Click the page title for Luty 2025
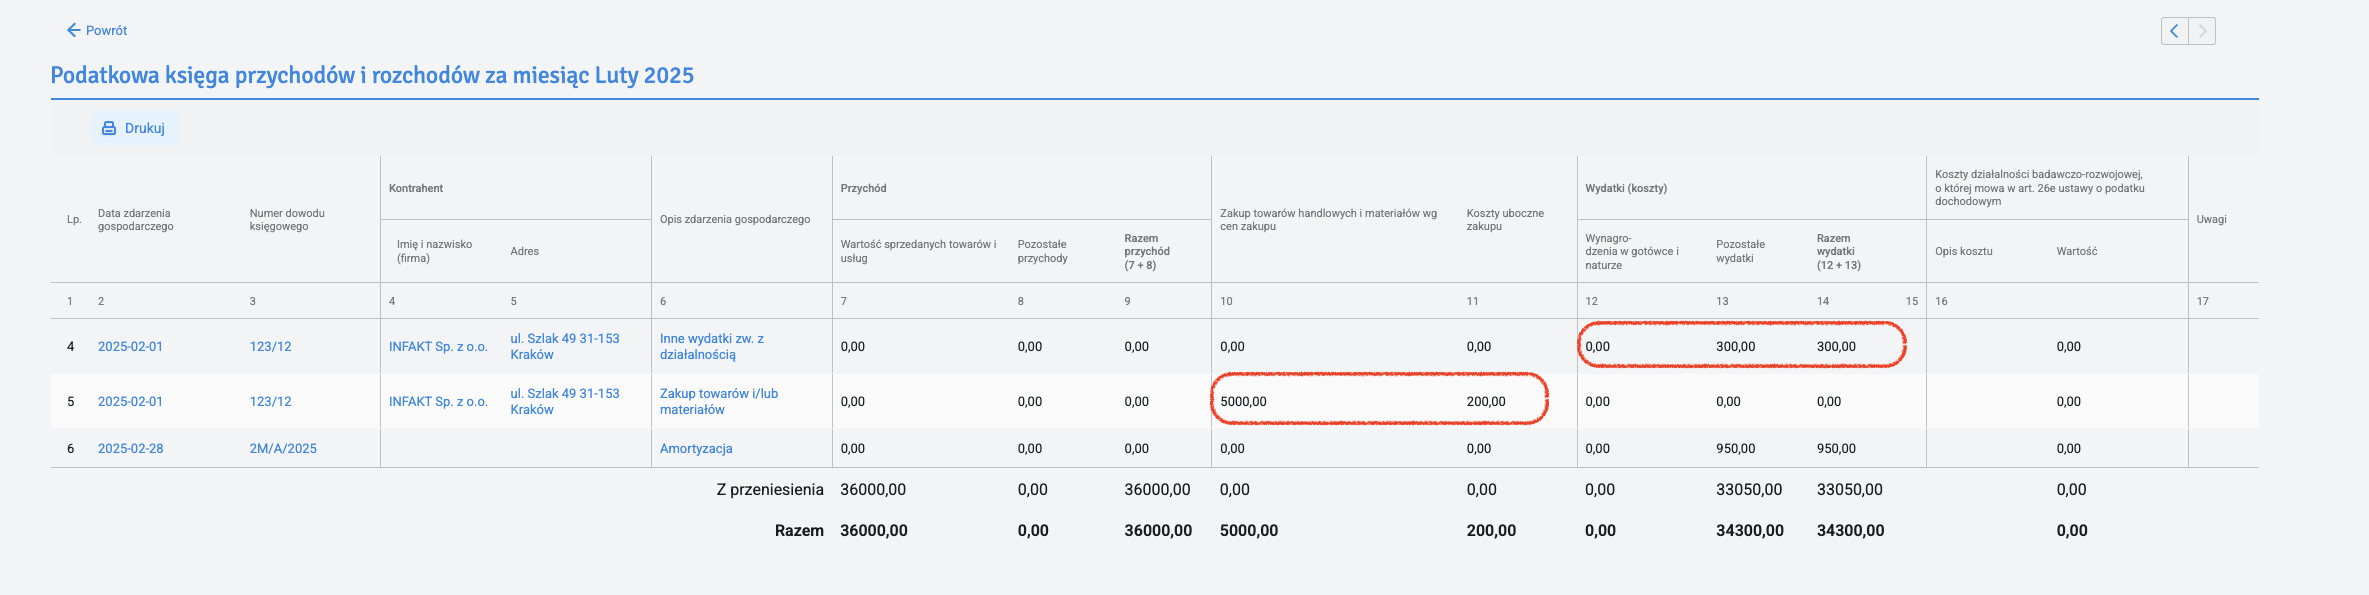Image resolution: width=2369 pixels, height=595 pixels. point(372,76)
